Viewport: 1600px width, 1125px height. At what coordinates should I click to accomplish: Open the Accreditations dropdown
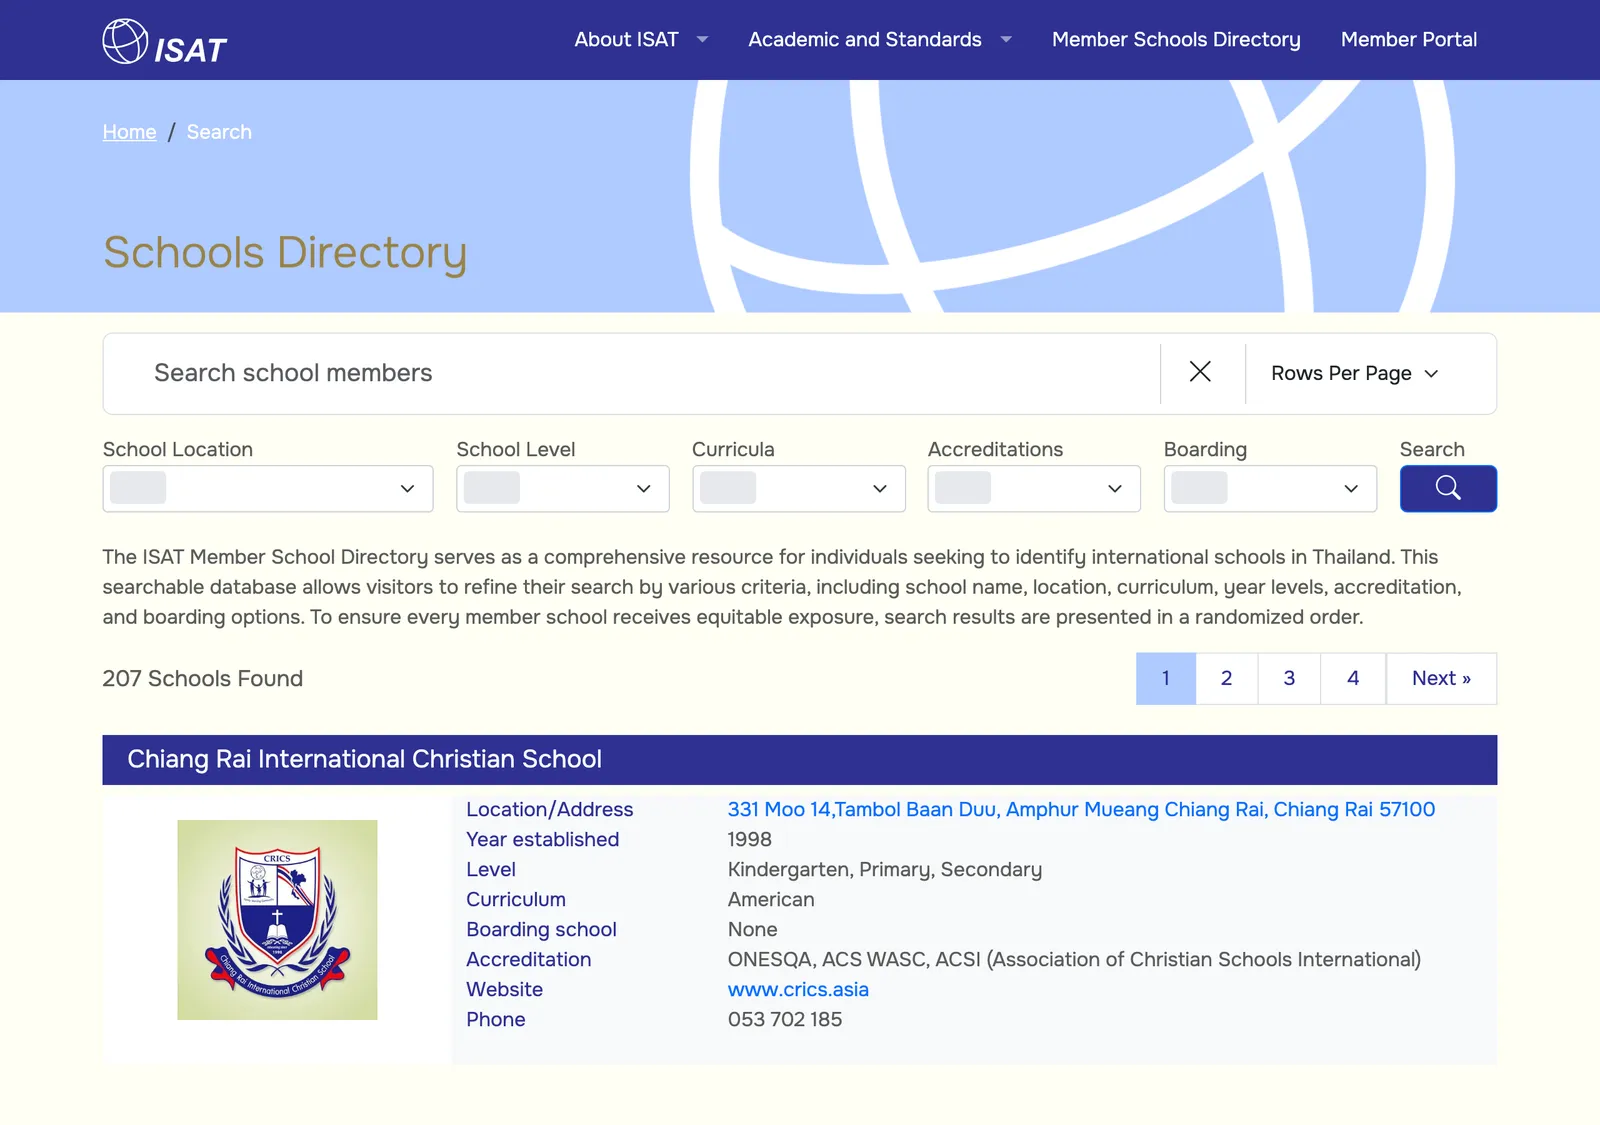[x=1034, y=488]
